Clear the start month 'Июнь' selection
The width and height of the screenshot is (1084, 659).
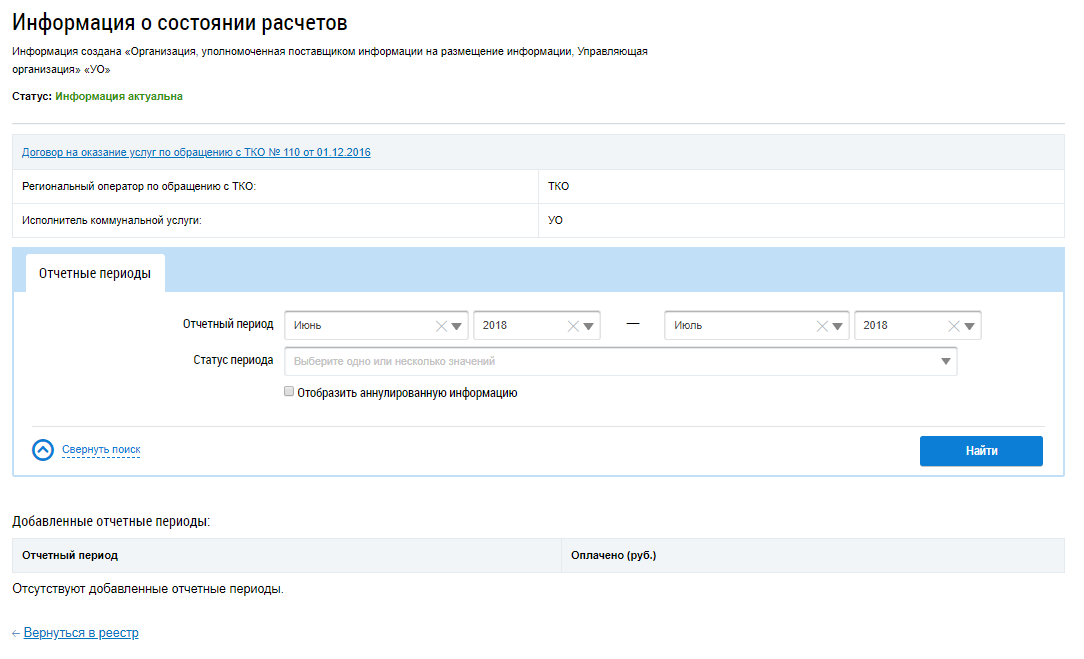pyautogui.click(x=442, y=326)
